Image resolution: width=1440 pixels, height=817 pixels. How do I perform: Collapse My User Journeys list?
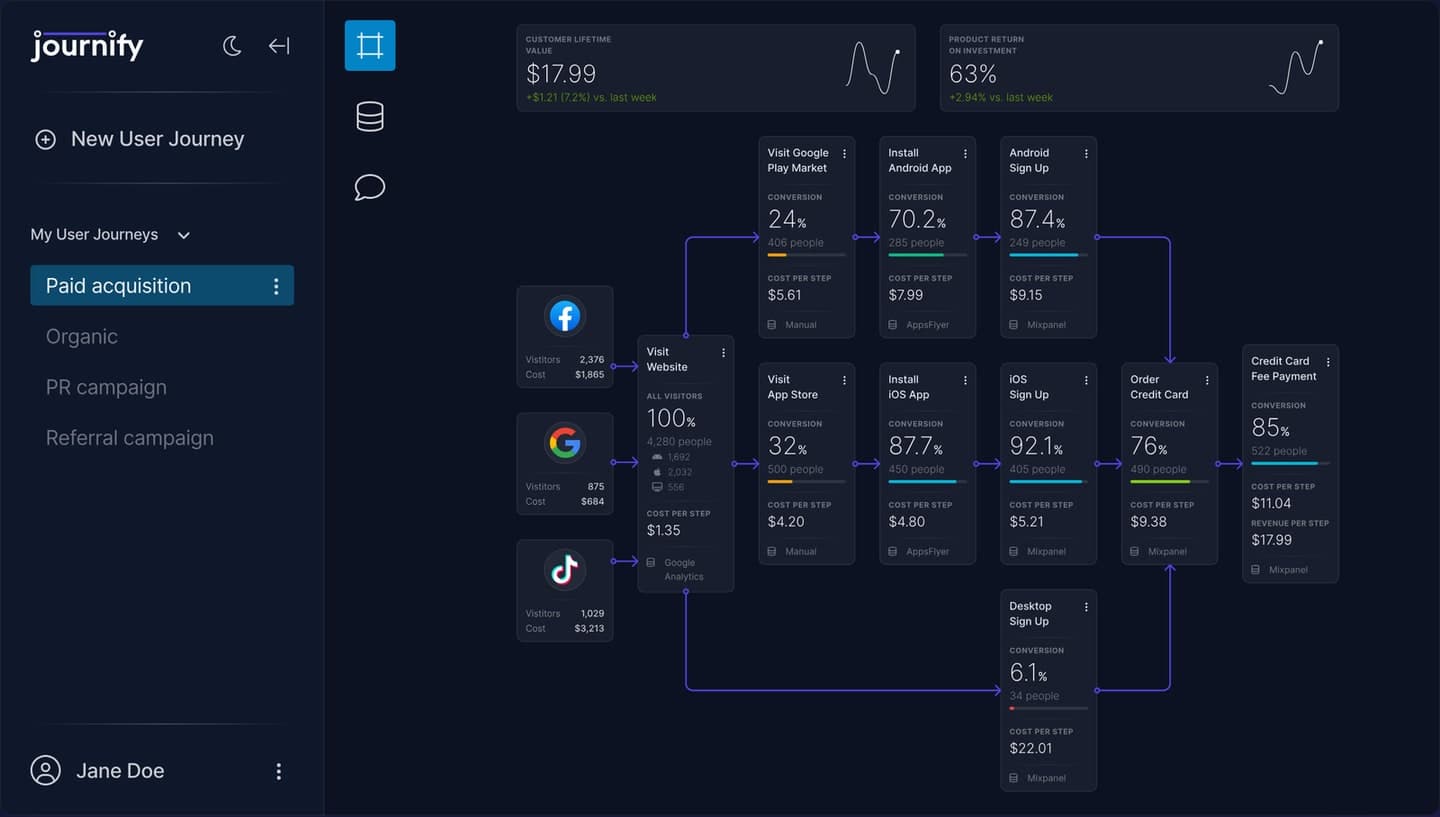(x=184, y=236)
